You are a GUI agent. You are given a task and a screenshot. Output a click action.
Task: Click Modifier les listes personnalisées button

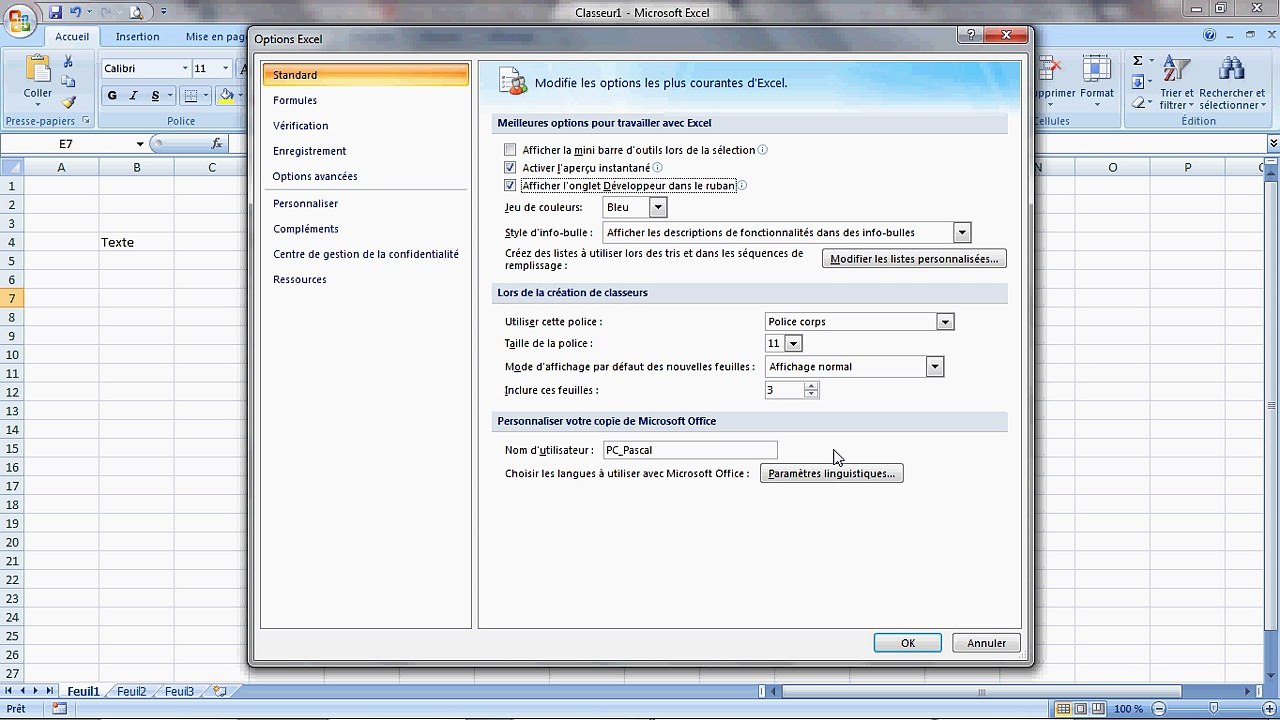pos(914,259)
